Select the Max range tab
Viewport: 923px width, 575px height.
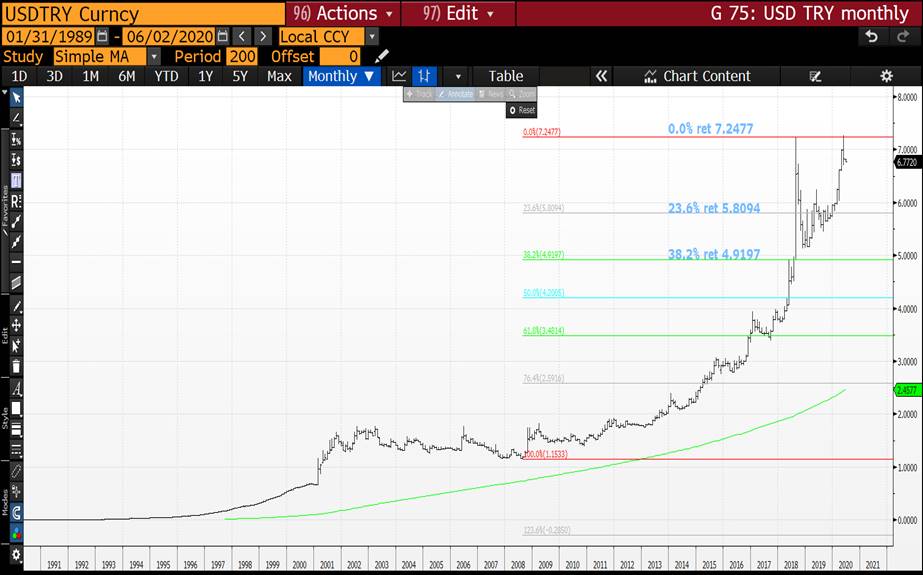tap(279, 76)
